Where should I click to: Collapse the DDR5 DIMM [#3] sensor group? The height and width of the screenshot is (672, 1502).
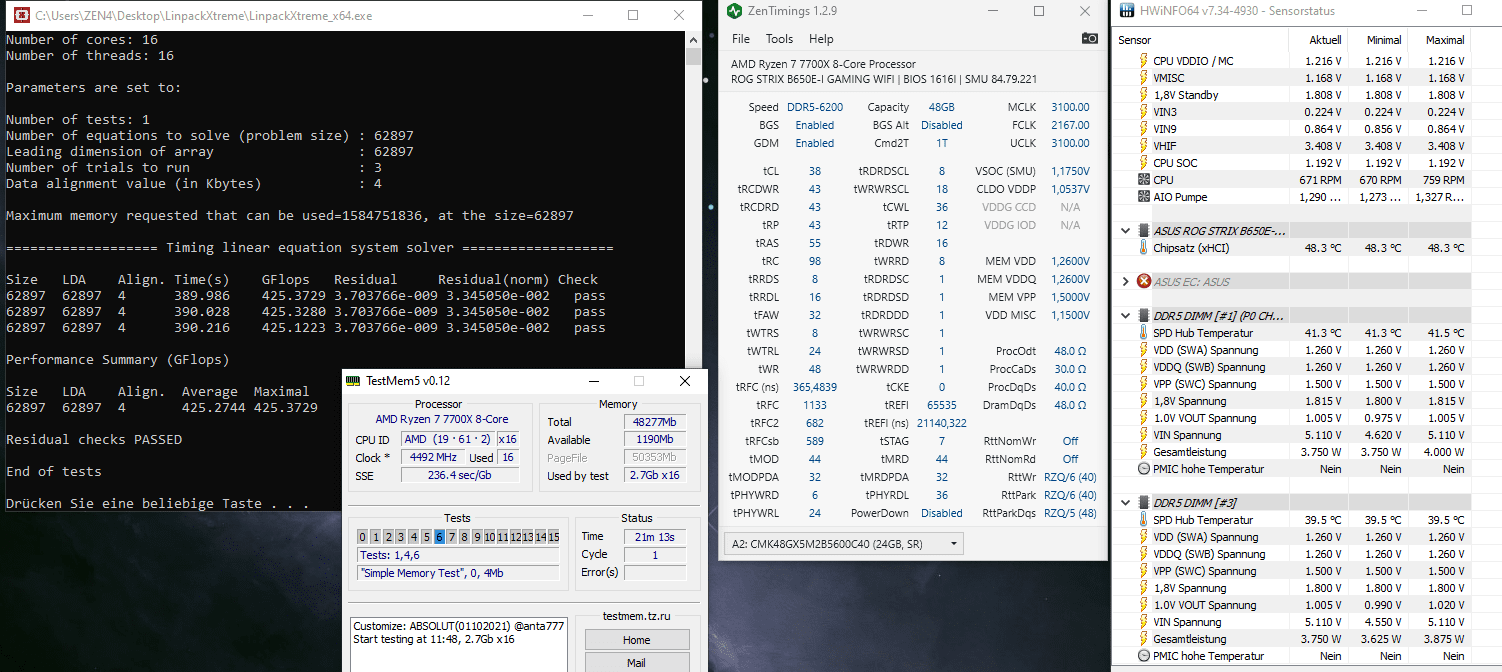pos(1126,503)
